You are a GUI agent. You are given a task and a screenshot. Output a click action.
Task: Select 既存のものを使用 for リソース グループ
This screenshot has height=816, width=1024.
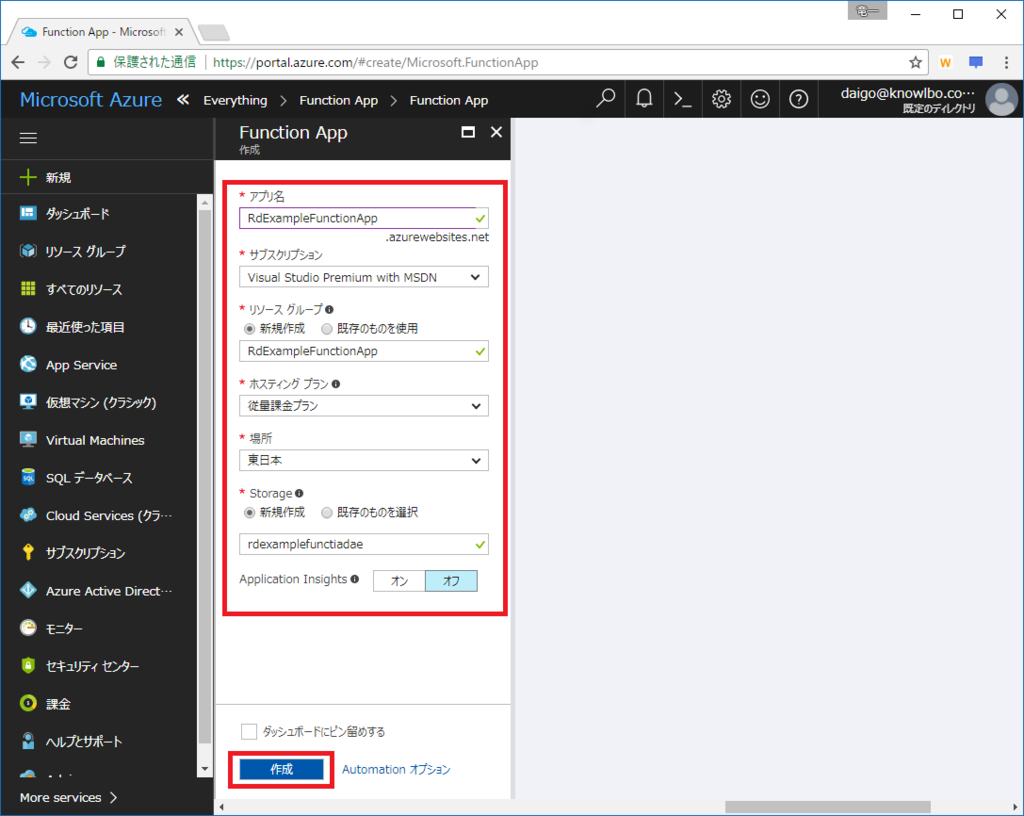[x=329, y=330]
